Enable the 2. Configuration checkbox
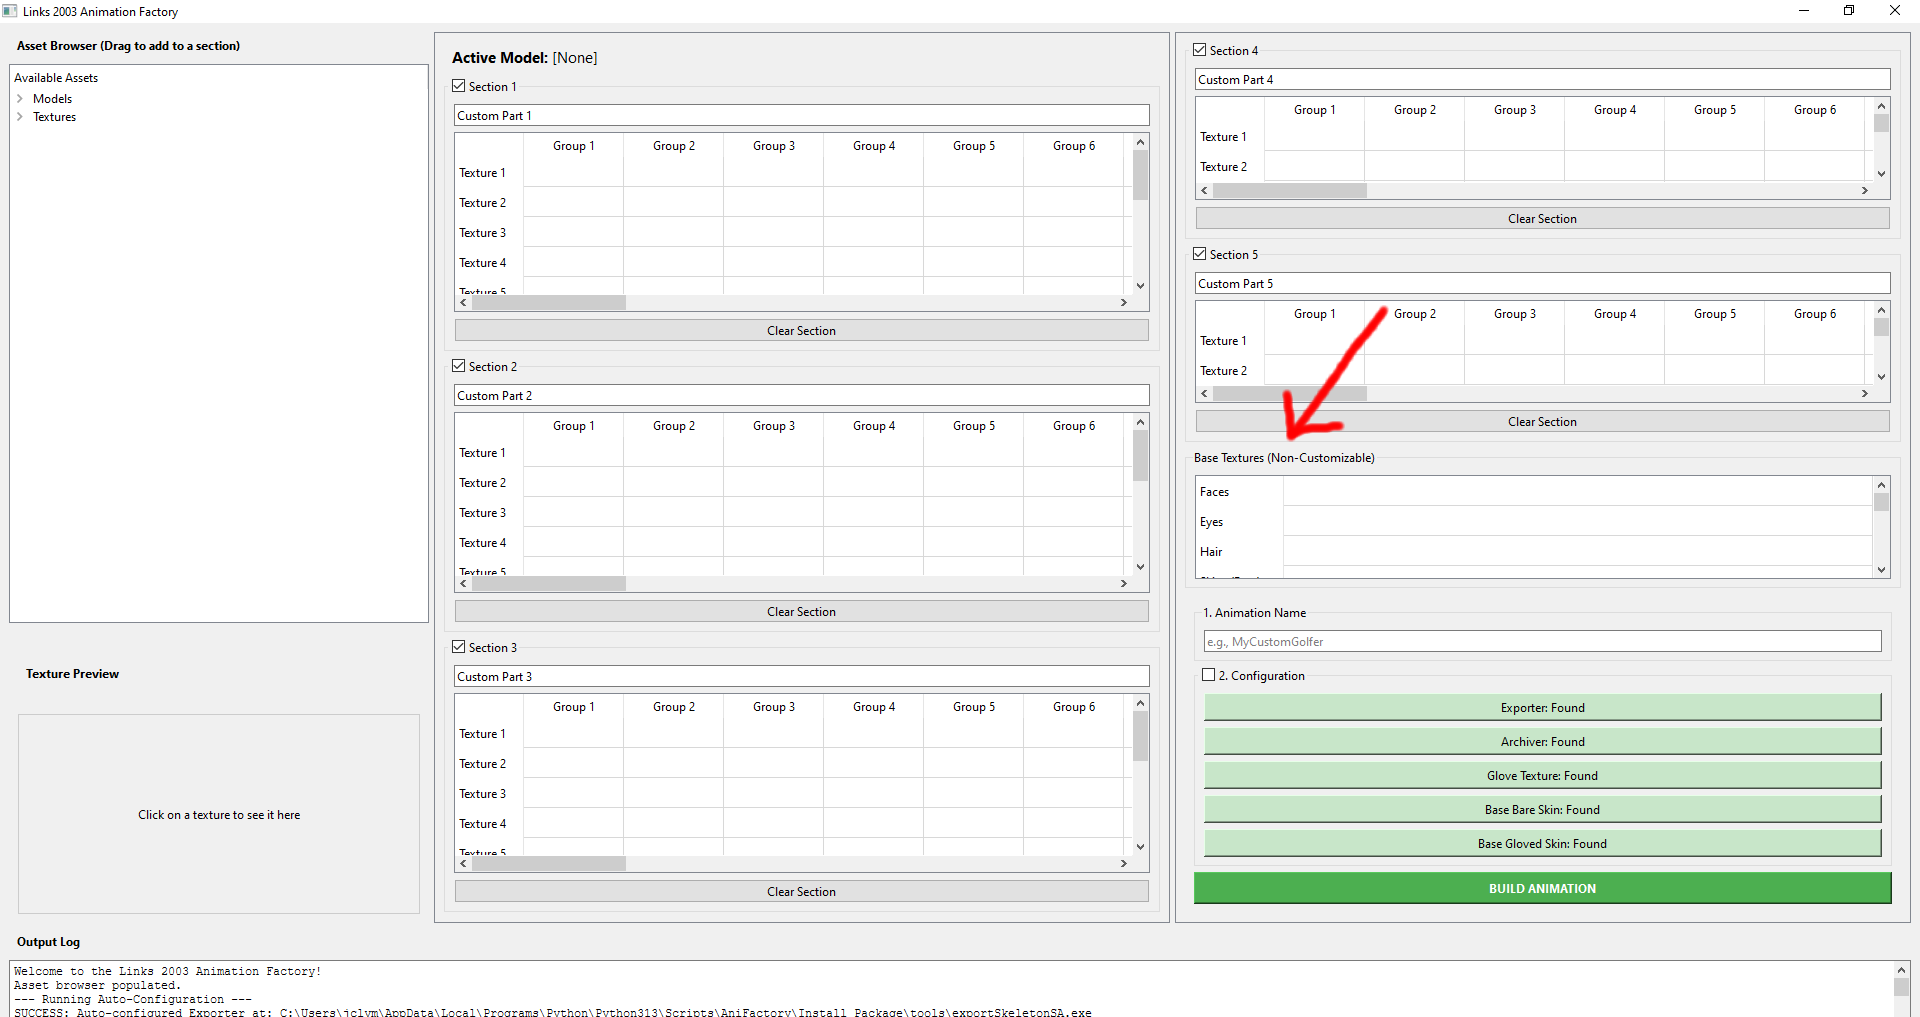The height and width of the screenshot is (1017, 1920). (x=1209, y=675)
